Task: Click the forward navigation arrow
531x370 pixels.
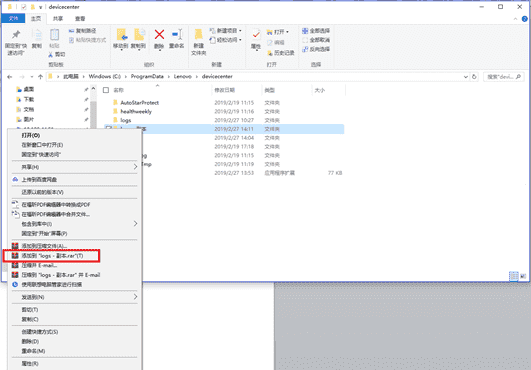Action: pyautogui.click(x=22, y=77)
